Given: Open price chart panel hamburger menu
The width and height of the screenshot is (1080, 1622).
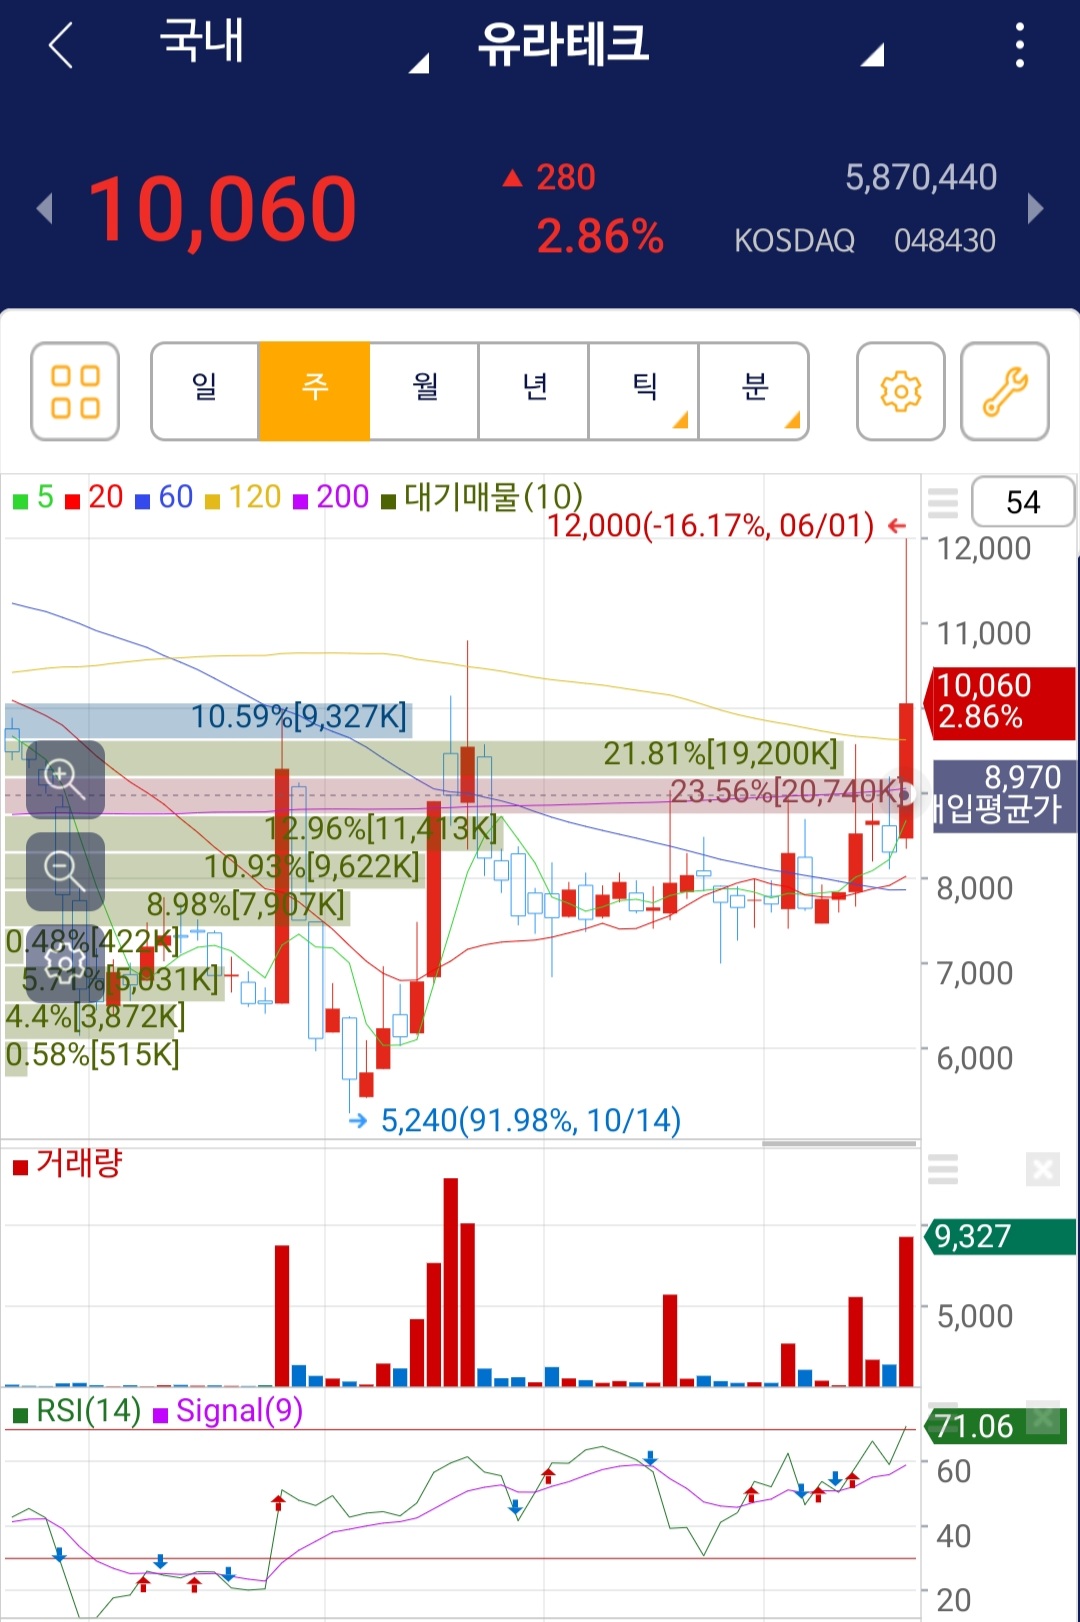Looking at the screenshot, I should (x=942, y=502).
